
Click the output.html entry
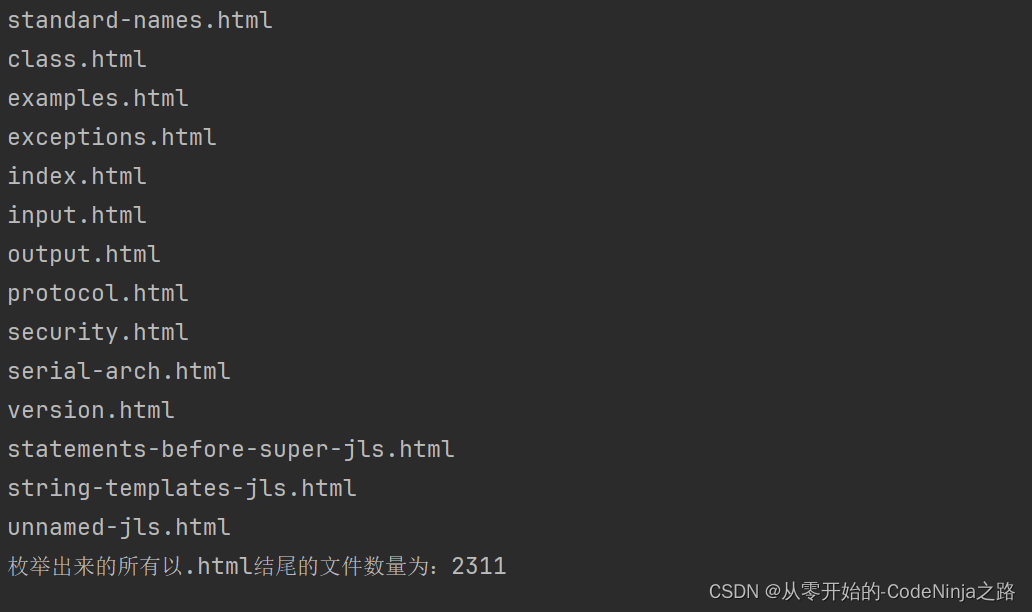(x=84, y=255)
